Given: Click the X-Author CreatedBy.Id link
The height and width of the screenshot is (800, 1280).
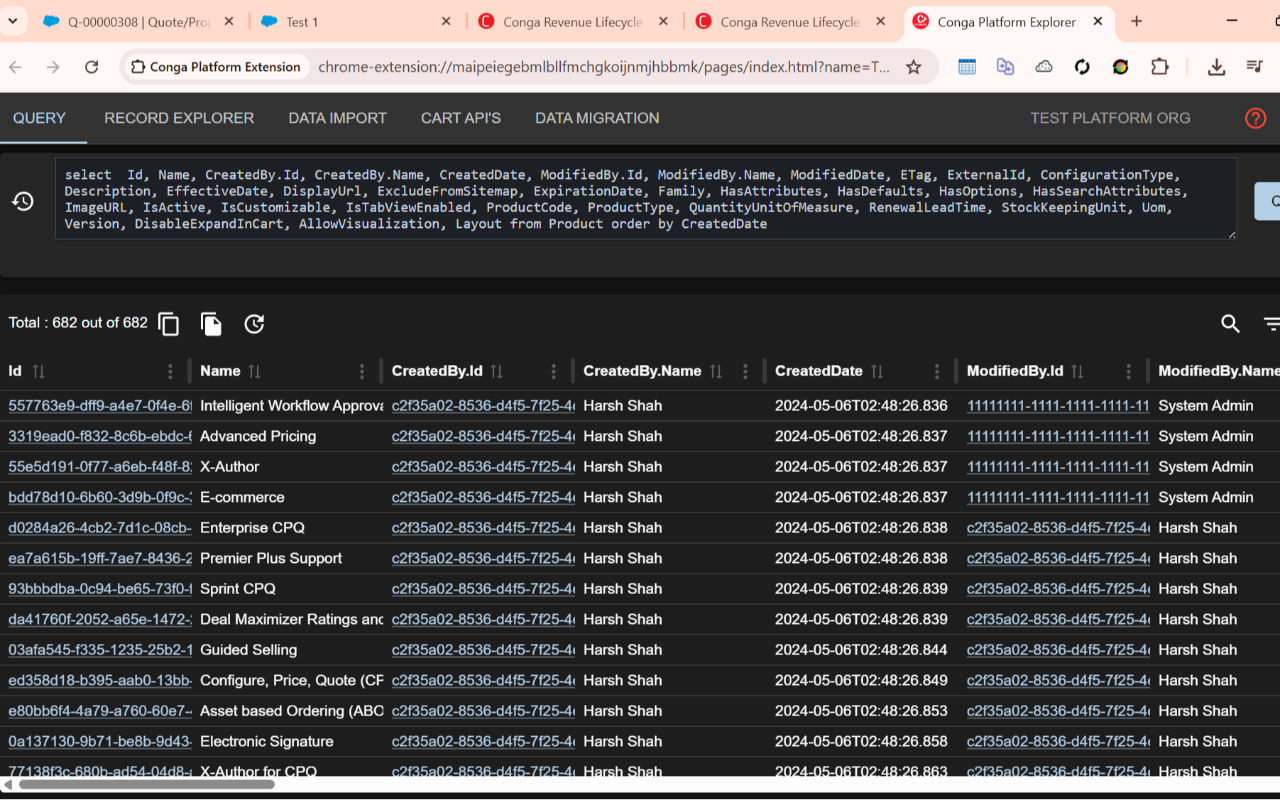Looking at the screenshot, I should (x=482, y=466).
